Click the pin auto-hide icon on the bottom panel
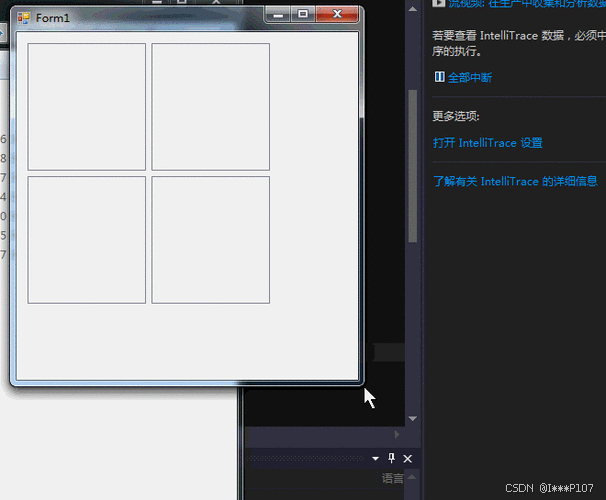Image resolution: width=606 pixels, height=500 pixels. pos(392,458)
